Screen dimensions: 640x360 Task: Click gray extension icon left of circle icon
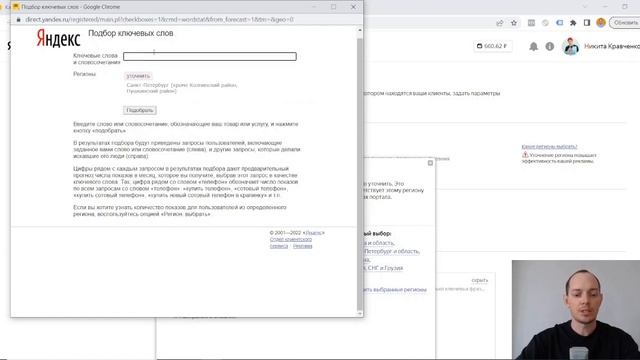(531, 23)
